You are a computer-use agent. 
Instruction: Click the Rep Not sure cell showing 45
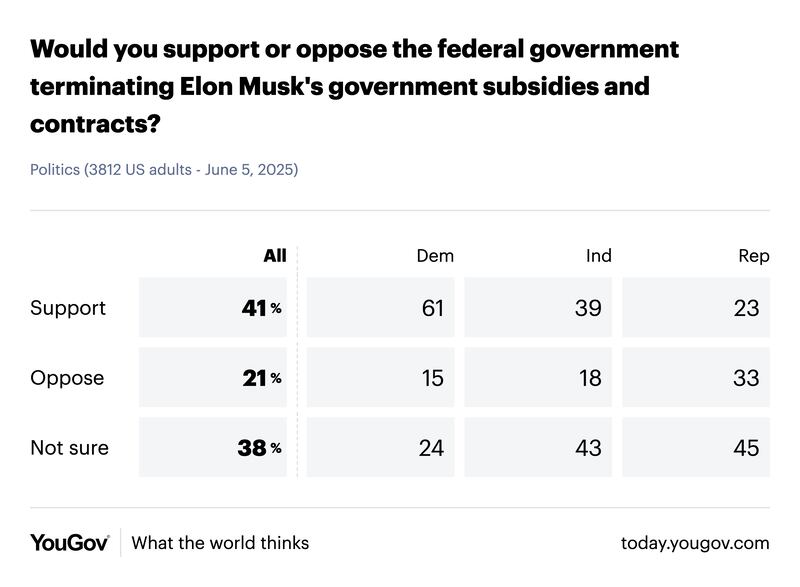[696, 448]
